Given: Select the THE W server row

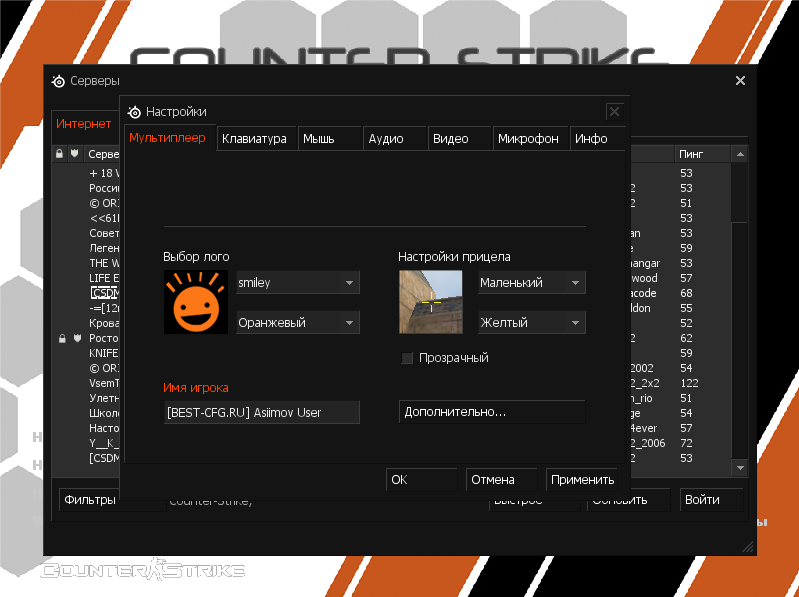Looking at the screenshot, I should tap(104, 263).
